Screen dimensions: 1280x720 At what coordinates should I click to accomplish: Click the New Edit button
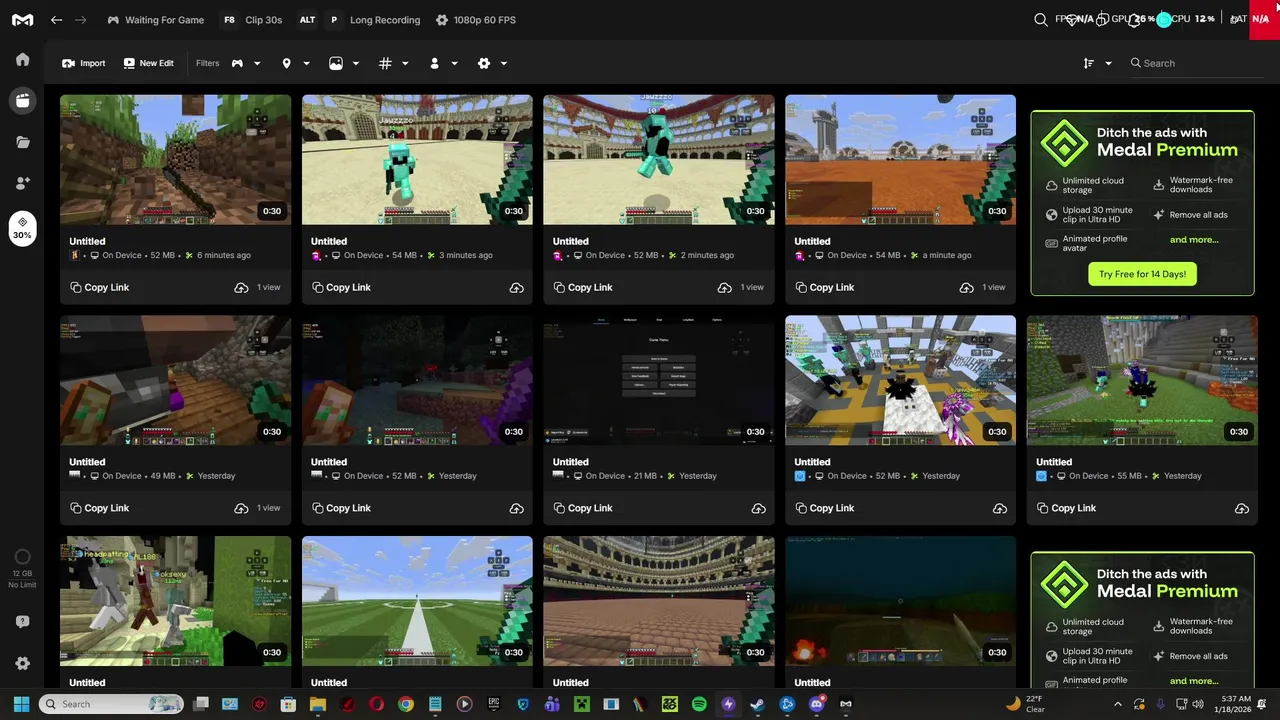(148, 63)
